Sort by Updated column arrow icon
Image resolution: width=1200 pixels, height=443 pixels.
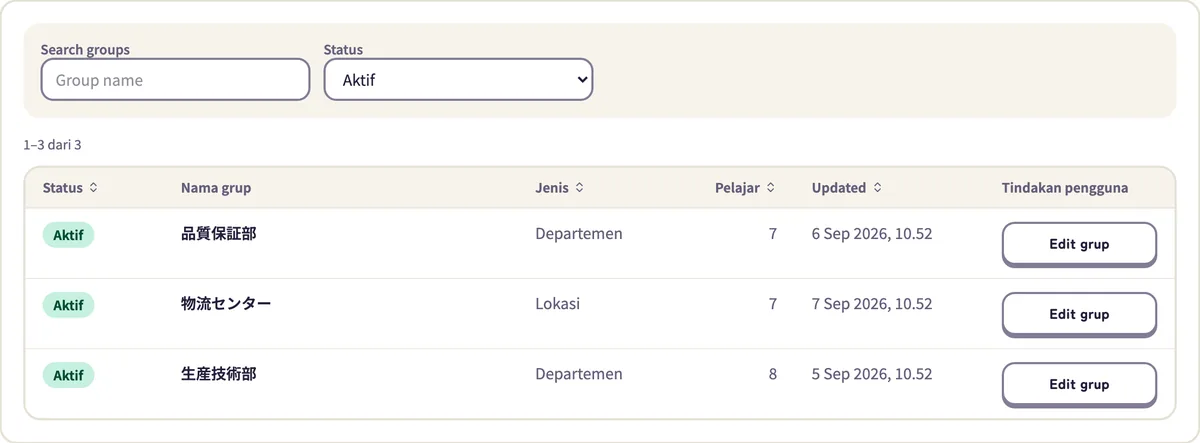pyautogui.click(x=877, y=188)
